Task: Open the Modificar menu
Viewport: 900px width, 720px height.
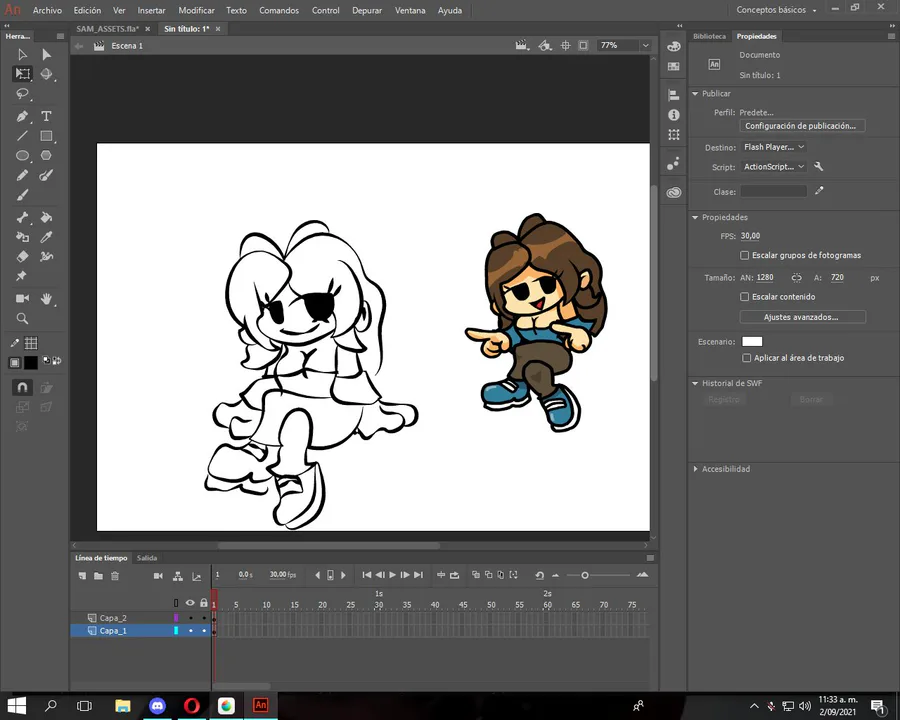Action: [x=196, y=10]
